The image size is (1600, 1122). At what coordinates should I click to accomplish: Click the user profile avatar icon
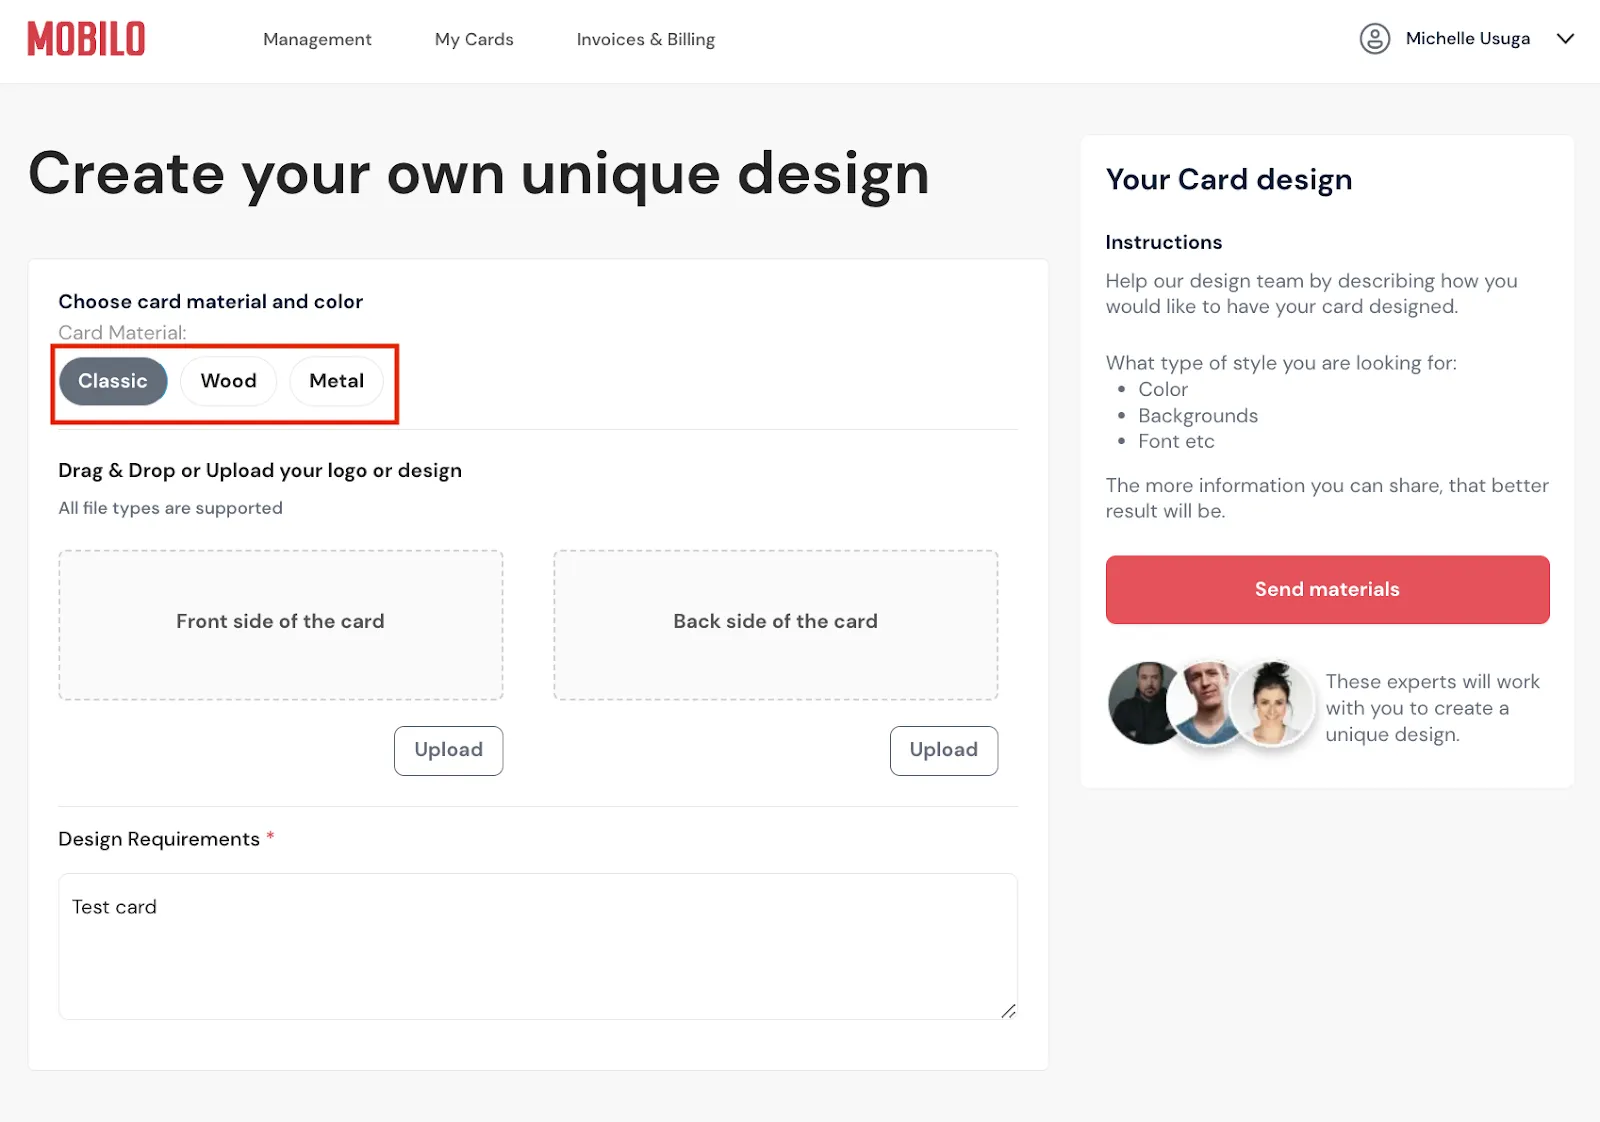(x=1375, y=39)
